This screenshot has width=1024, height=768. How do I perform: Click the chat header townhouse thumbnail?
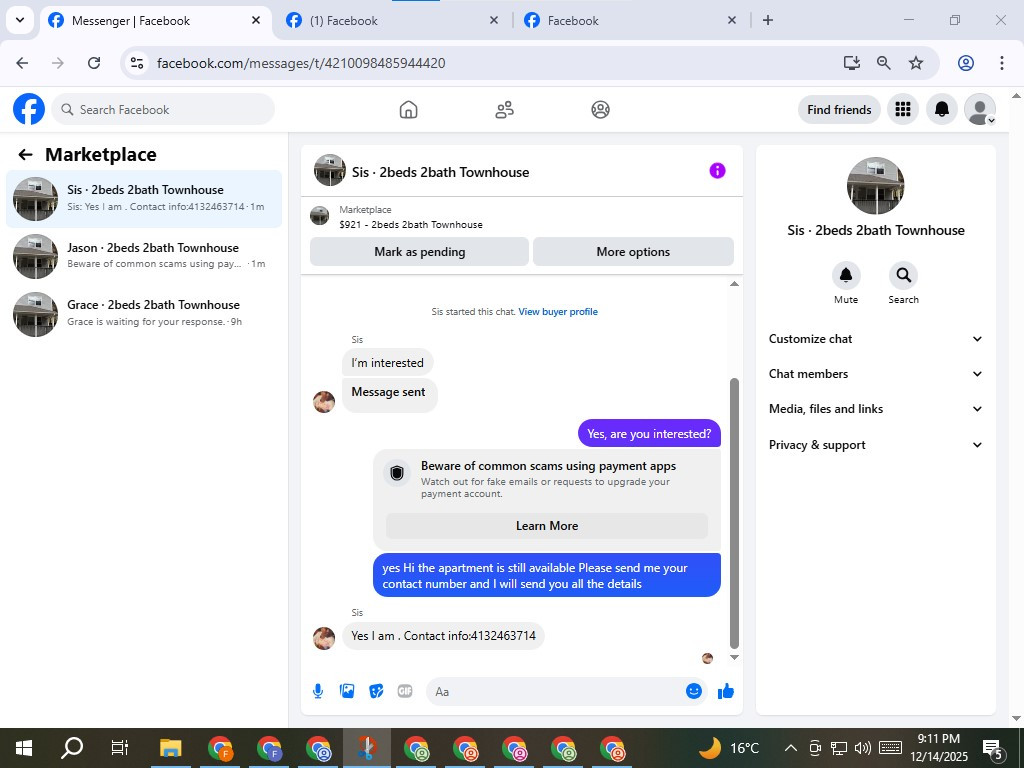(x=330, y=170)
